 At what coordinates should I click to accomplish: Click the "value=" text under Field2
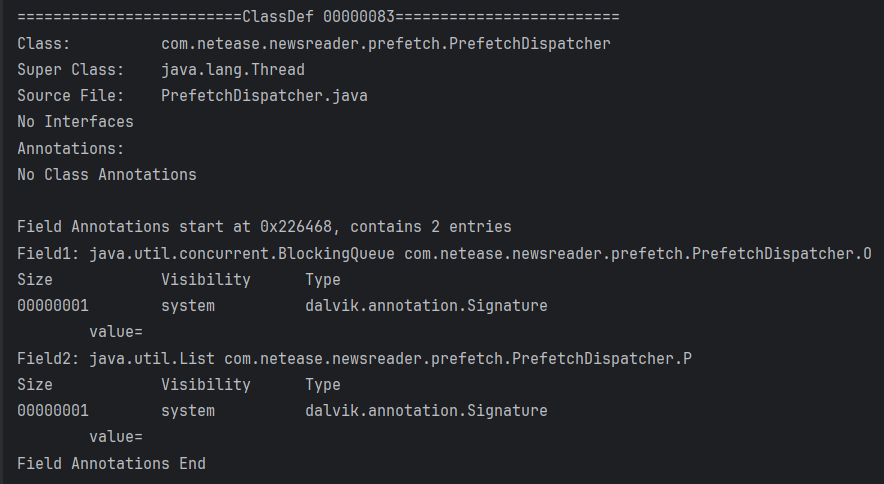point(116,437)
